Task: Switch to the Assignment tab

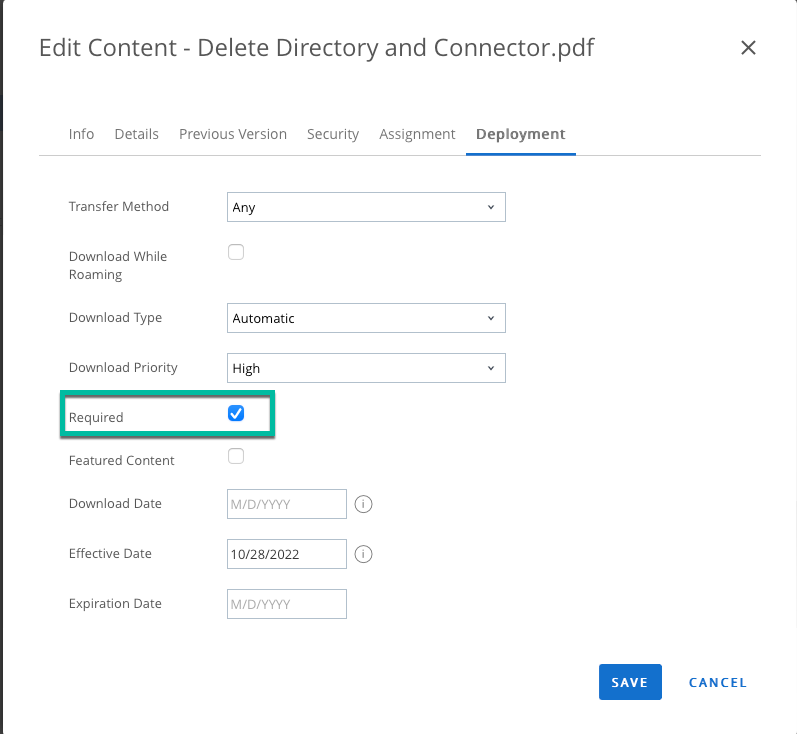Action: [417, 134]
